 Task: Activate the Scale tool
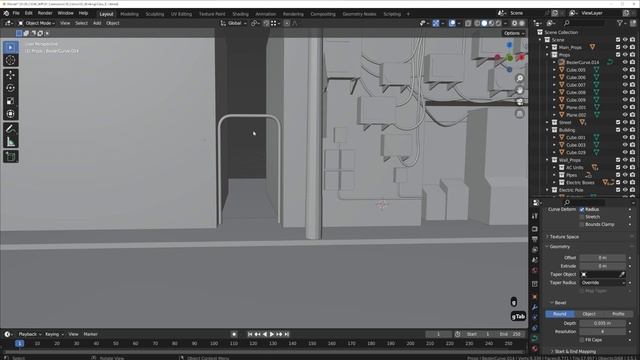[x=11, y=101]
